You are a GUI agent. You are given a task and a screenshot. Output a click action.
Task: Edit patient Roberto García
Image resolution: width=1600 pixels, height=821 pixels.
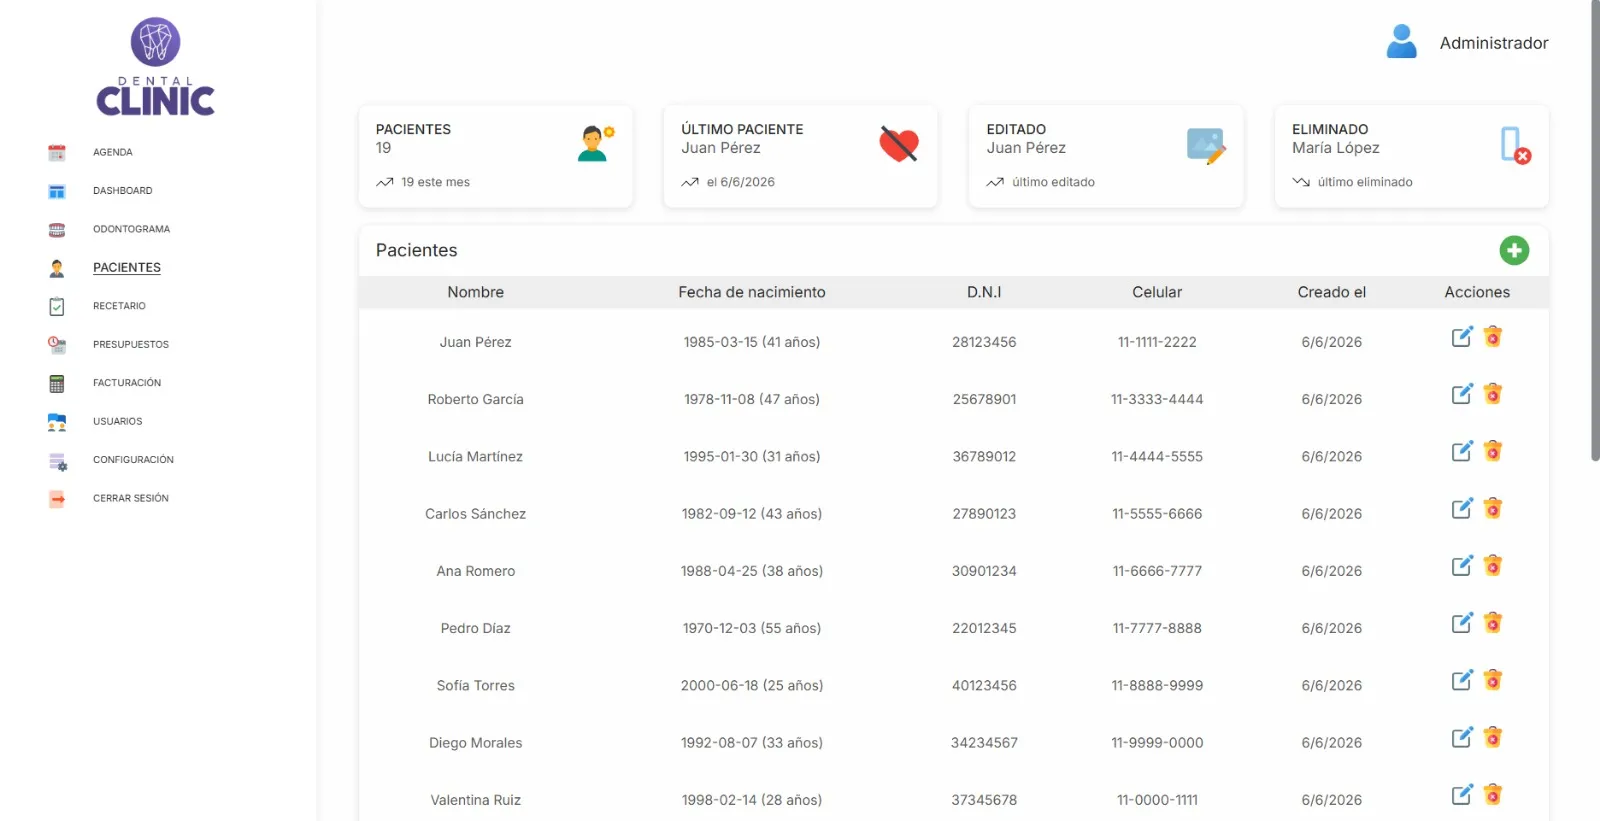[x=1462, y=394]
